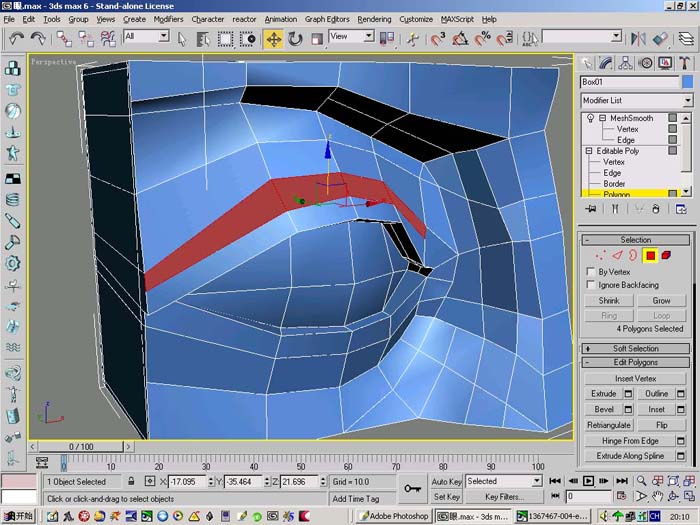
Task: Switch to the Motion panel tab
Action: 646,63
